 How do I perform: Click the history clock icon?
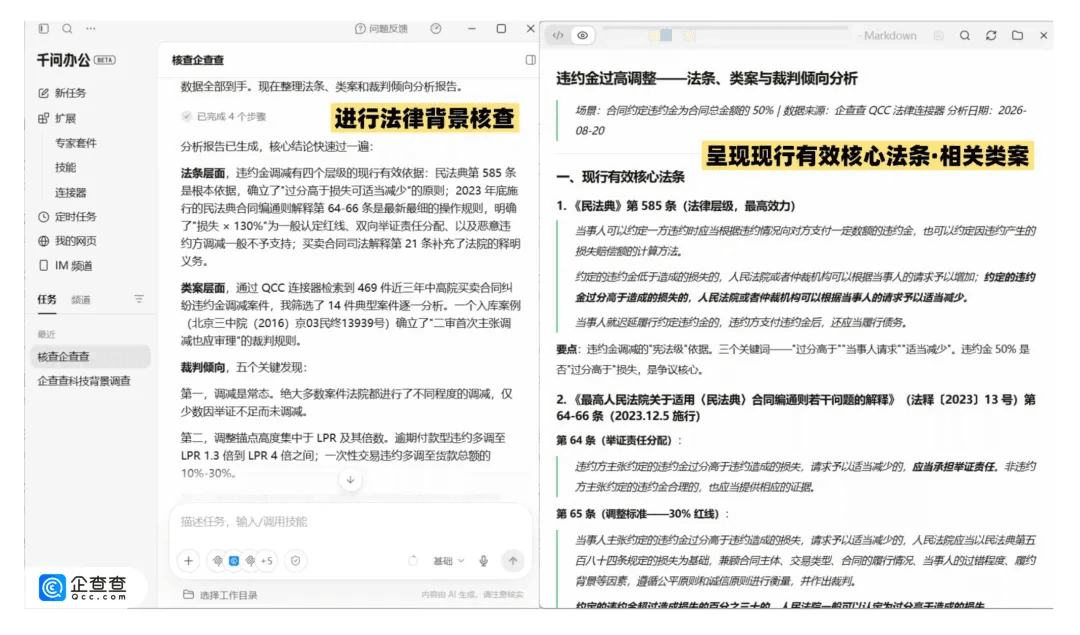pos(436,29)
